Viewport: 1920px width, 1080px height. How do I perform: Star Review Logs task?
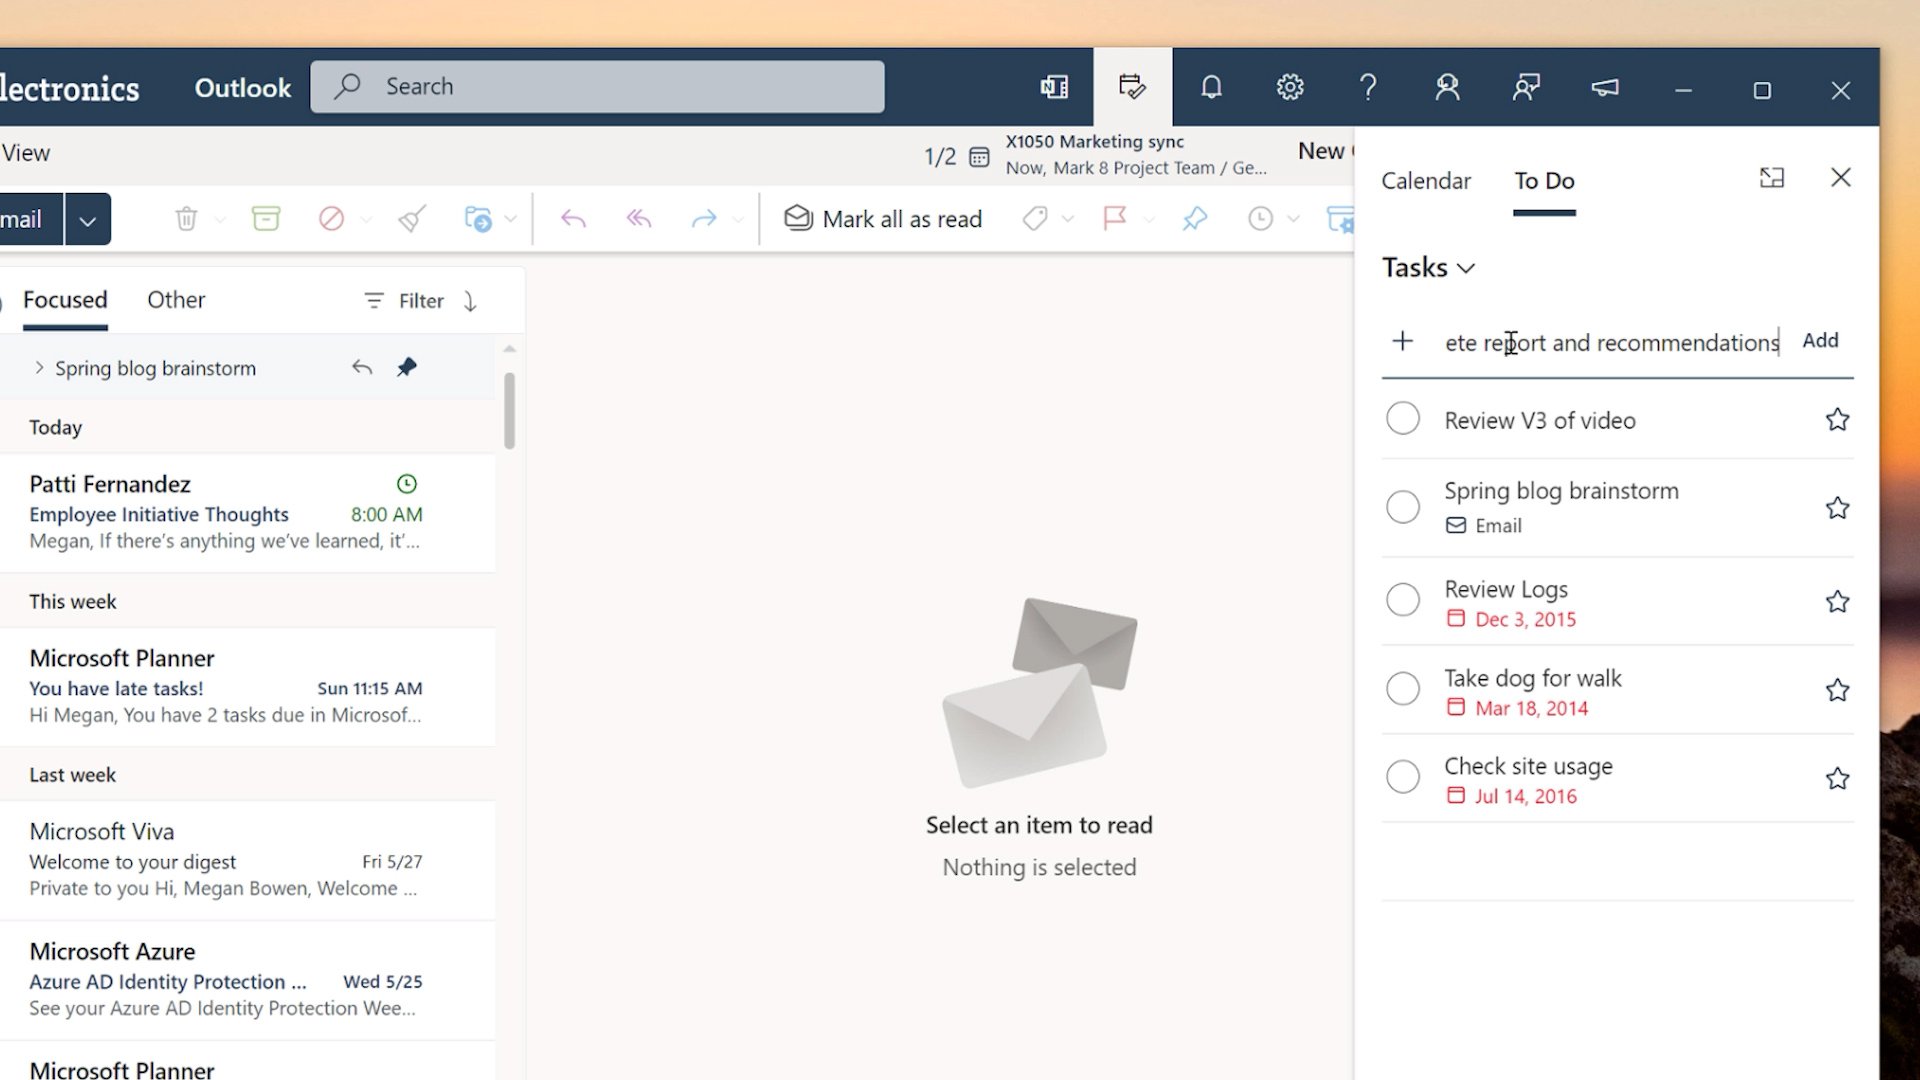[1837, 601]
